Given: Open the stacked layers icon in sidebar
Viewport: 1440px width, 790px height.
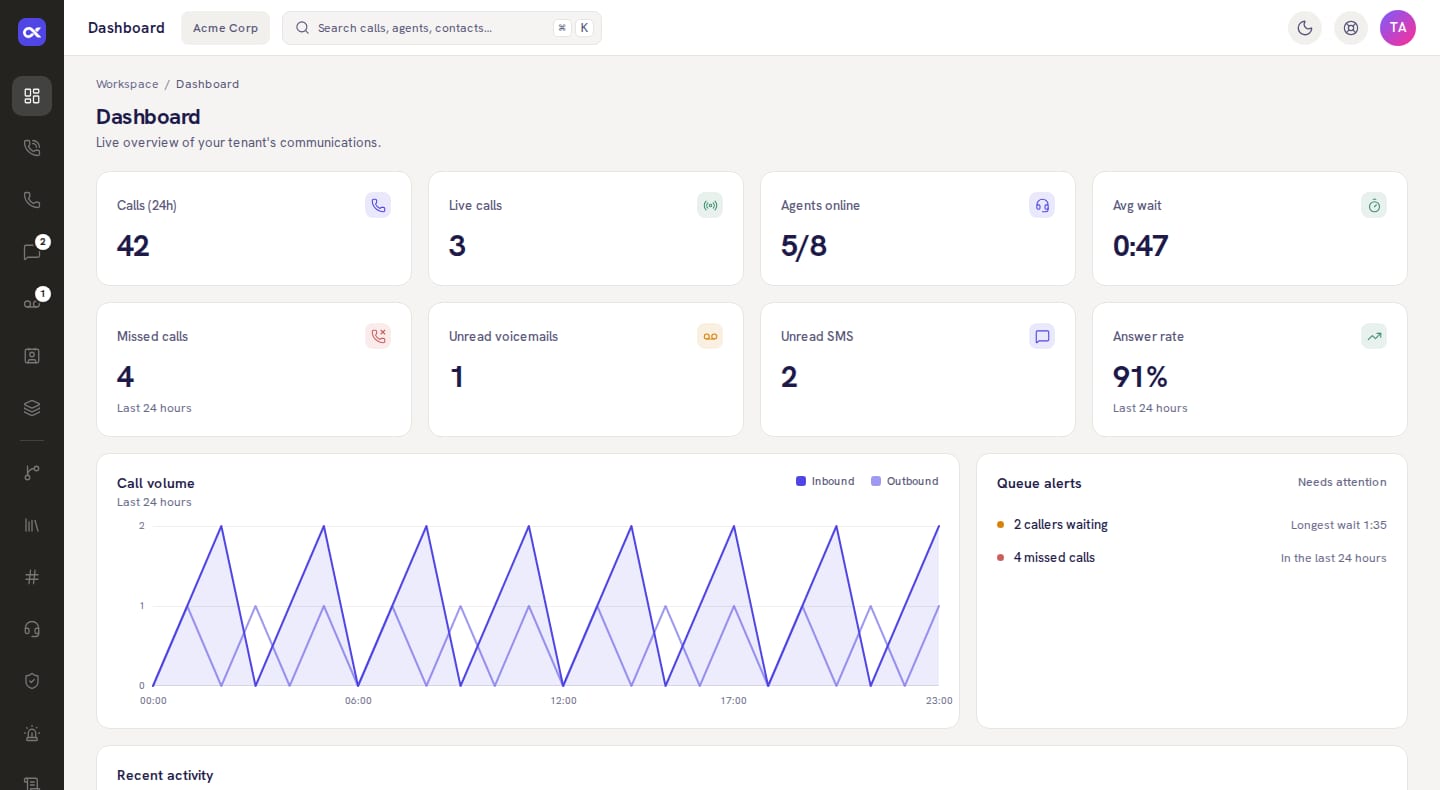Looking at the screenshot, I should [x=32, y=408].
